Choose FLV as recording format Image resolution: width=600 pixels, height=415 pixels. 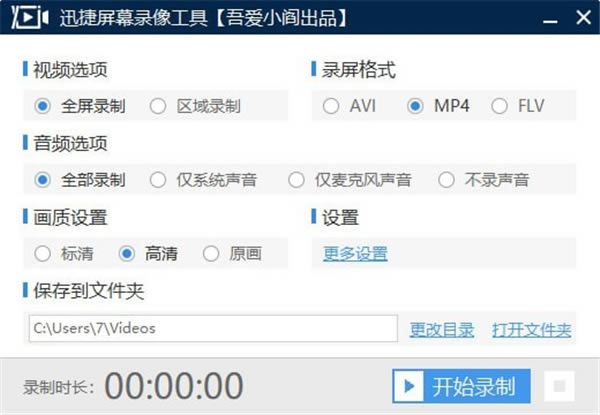pos(500,105)
